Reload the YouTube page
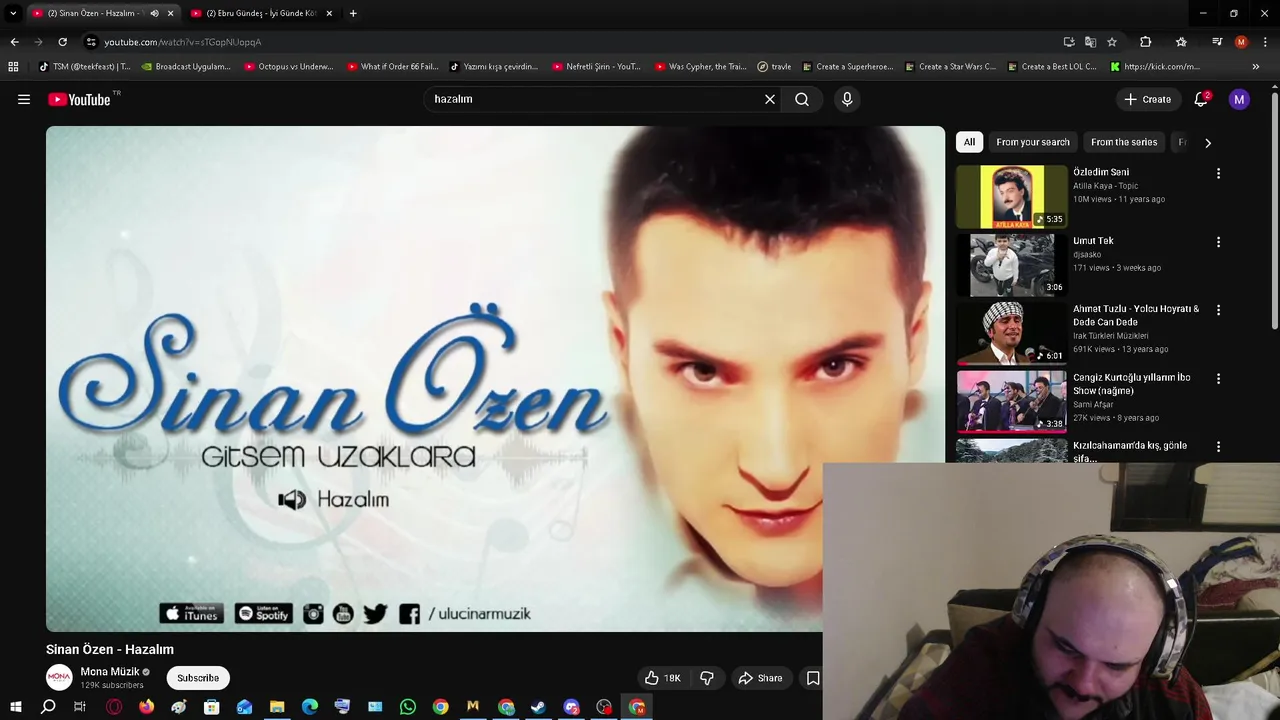Image resolution: width=1280 pixels, height=720 pixels. (x=62, y=42)
